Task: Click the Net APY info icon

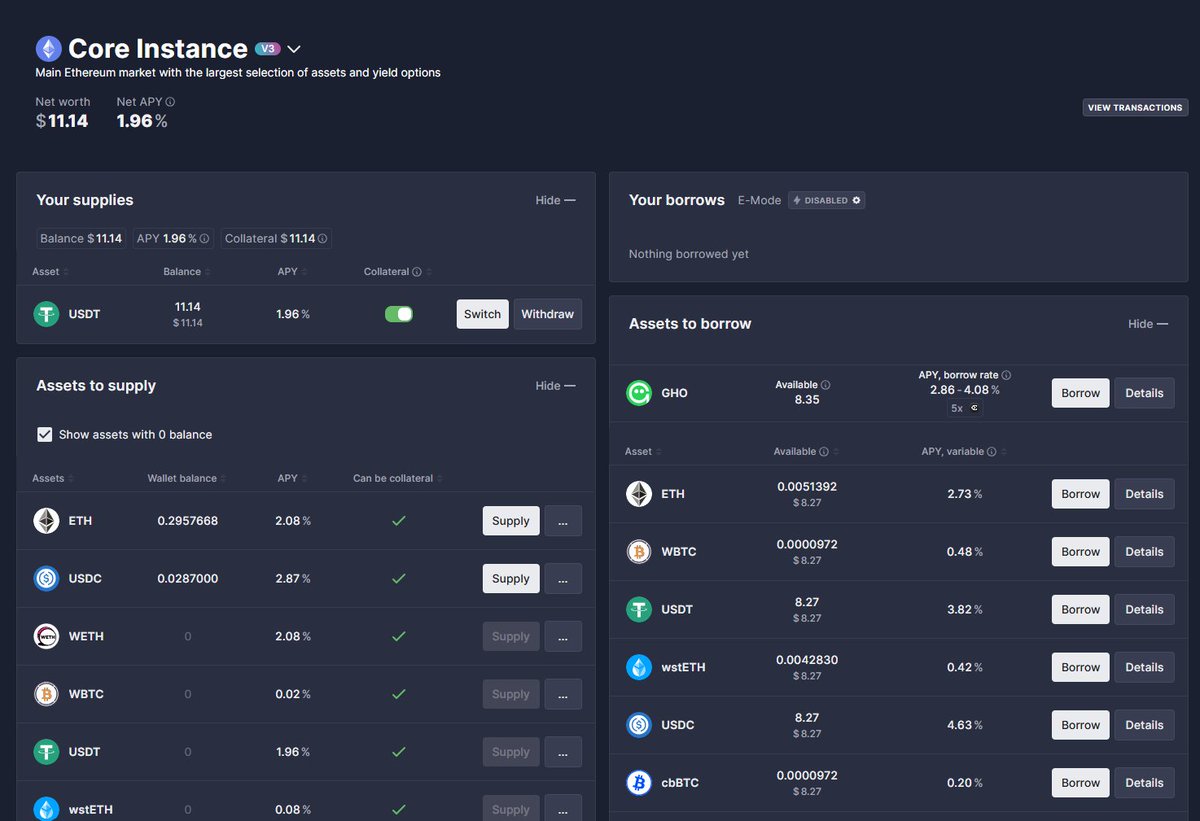Action: (x=170, y=102)
